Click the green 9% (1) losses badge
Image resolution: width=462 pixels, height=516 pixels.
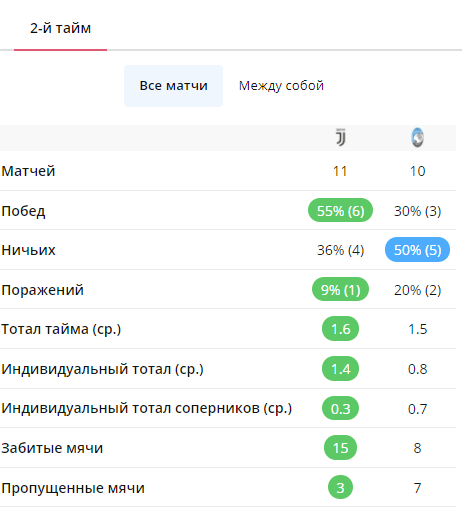click(x=340, y=289)
